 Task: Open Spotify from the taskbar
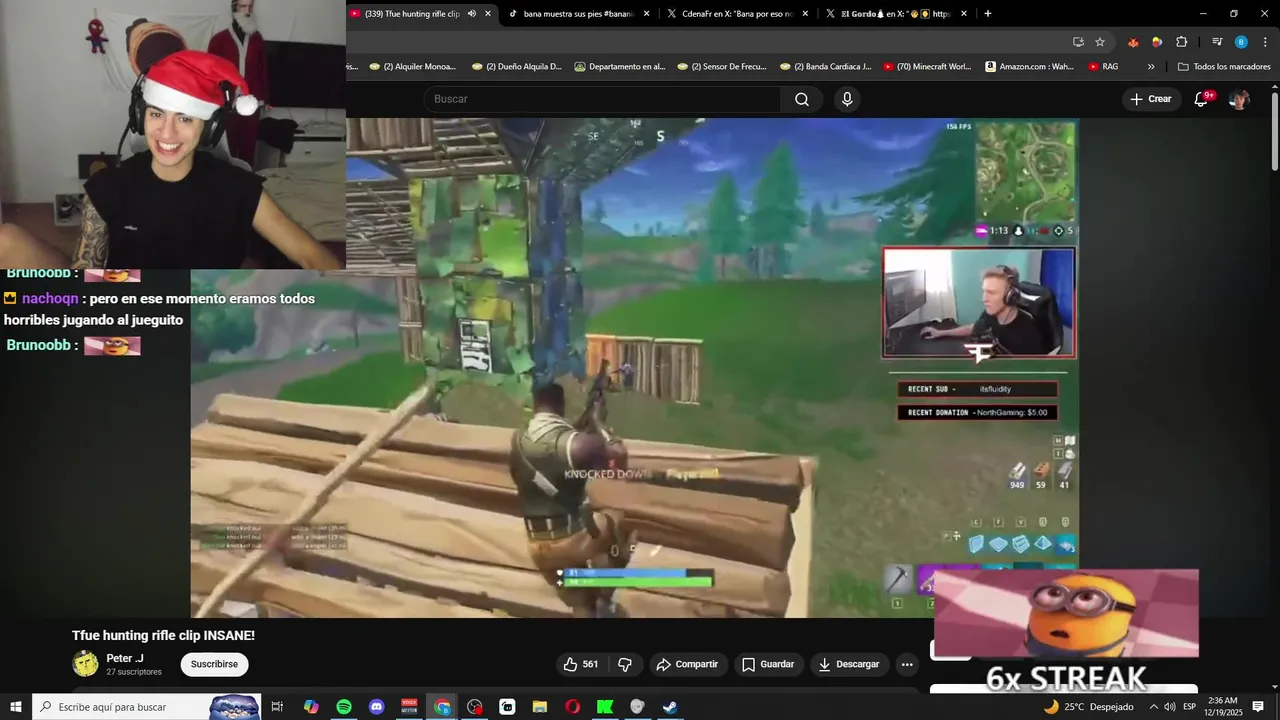point(344,707)
